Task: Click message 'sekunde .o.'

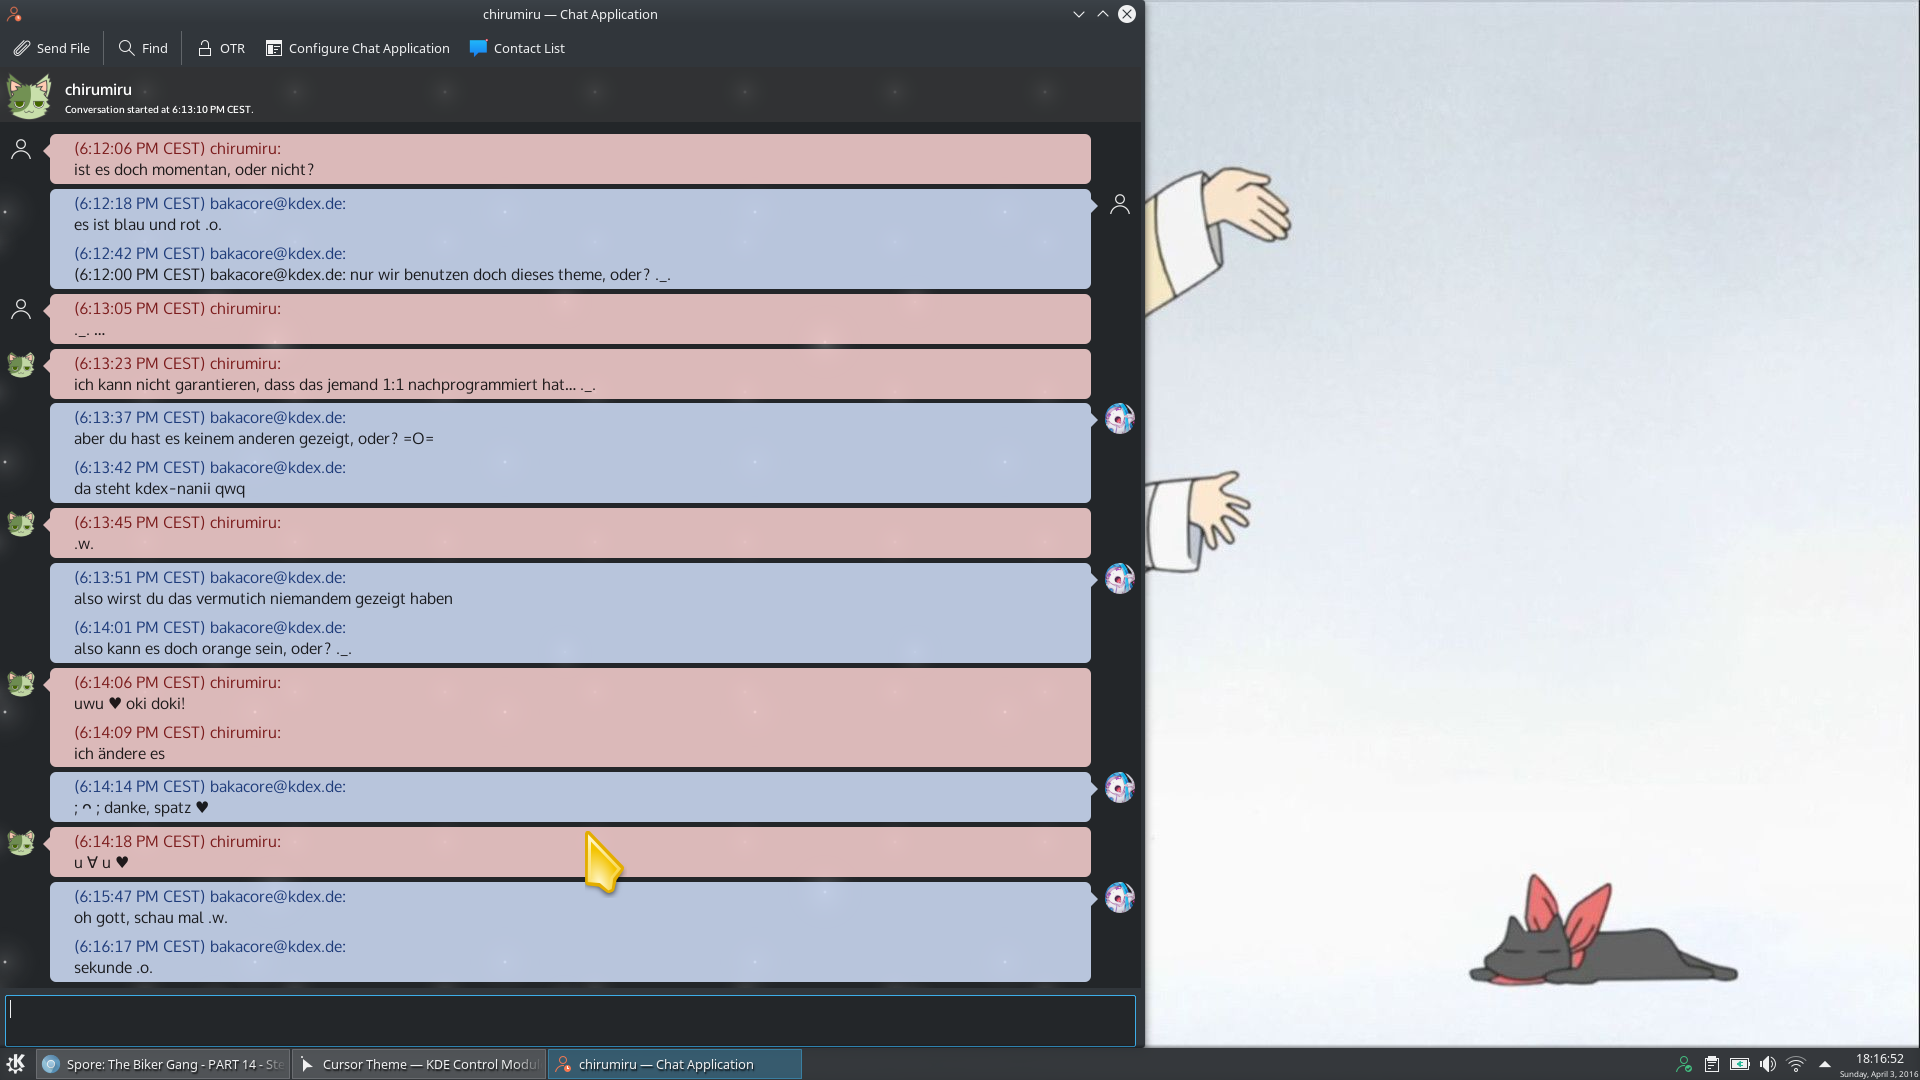Action: coord(113,968)
